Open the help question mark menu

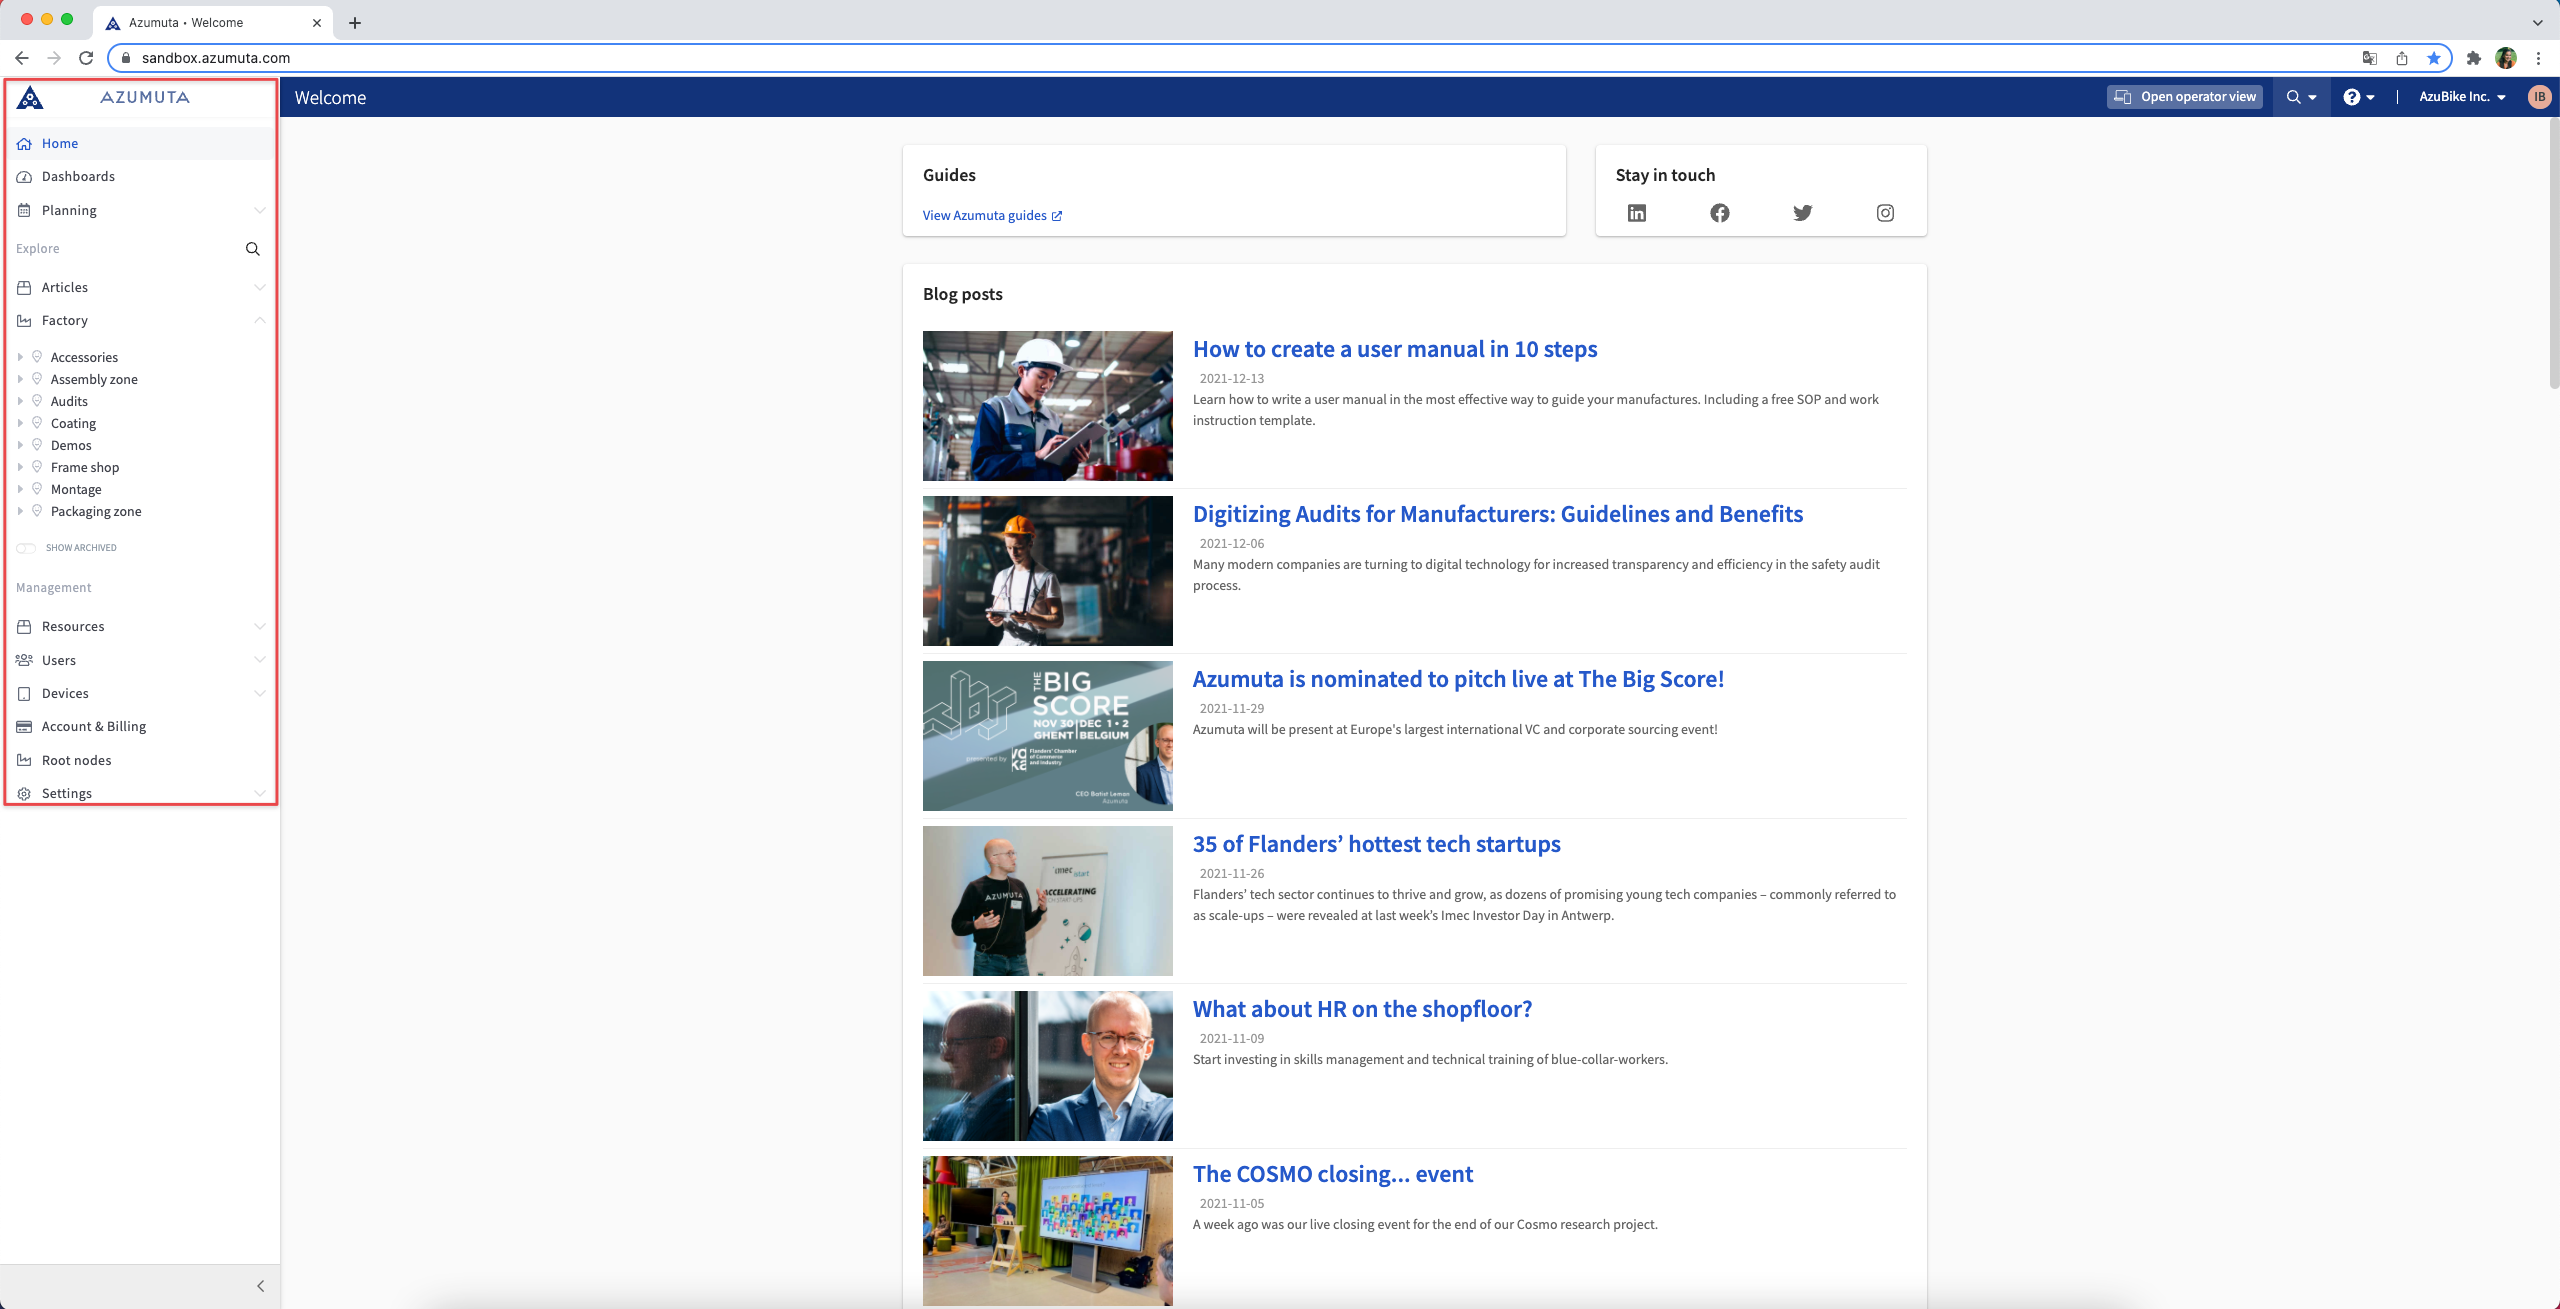(2358, 97)
